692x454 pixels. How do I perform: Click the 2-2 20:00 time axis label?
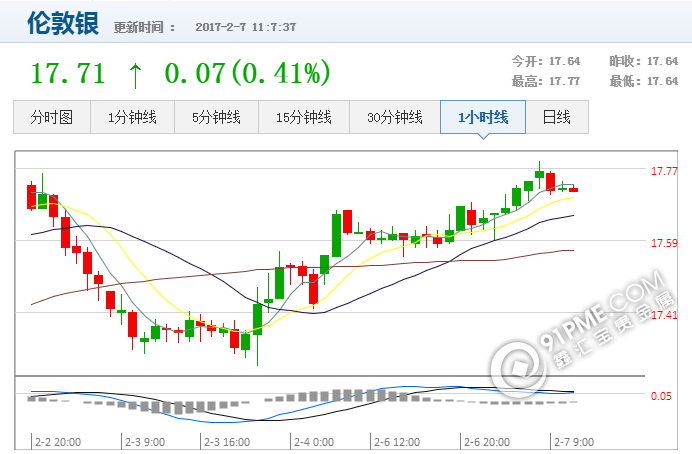[58, 442]
